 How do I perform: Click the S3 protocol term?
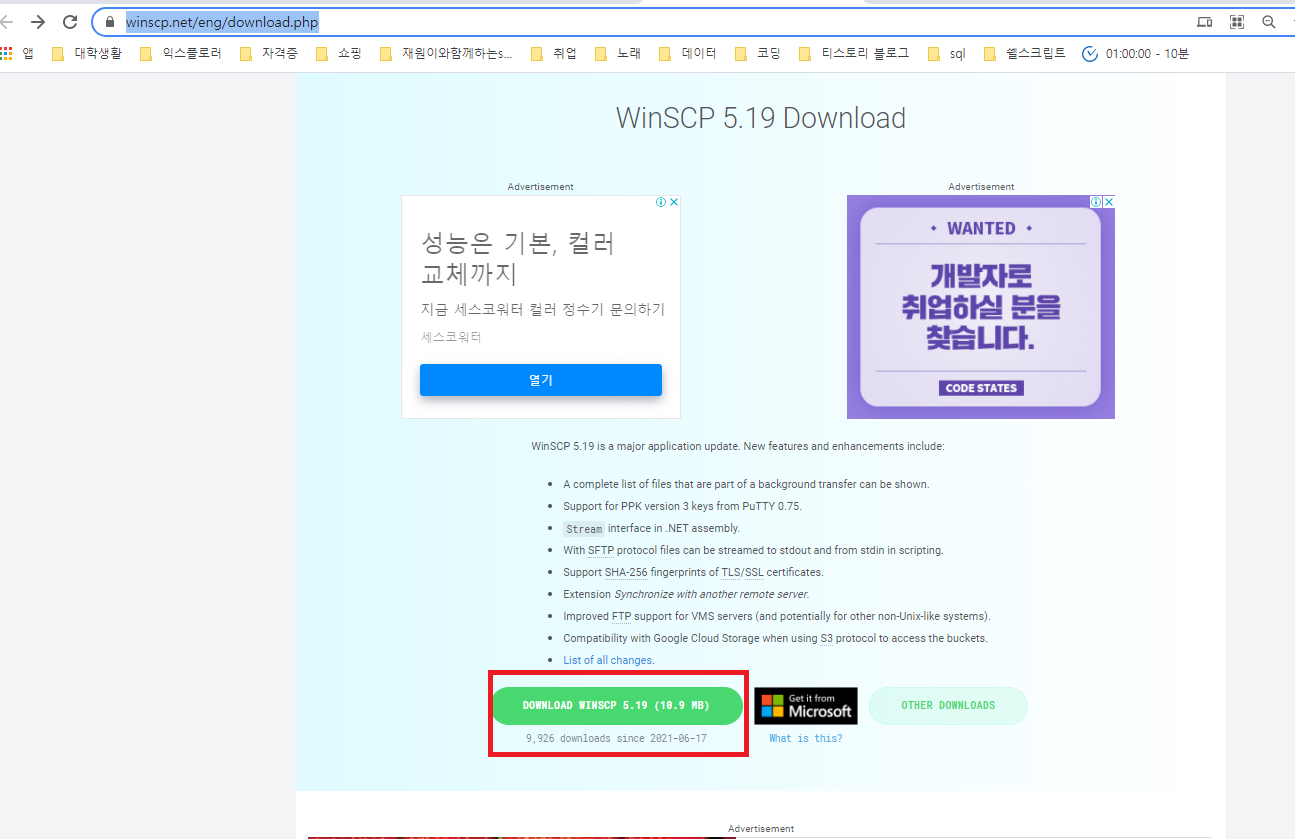tap(826, 638)
